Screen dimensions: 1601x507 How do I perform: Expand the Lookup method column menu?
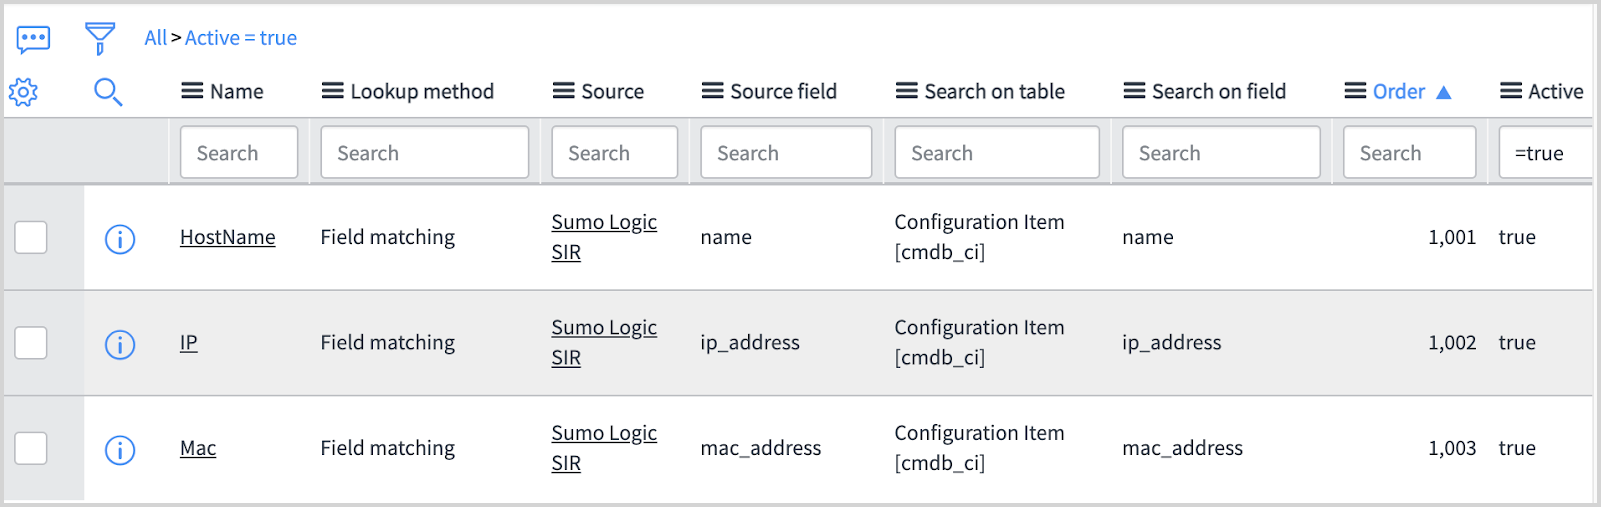[x=332, y=91]
